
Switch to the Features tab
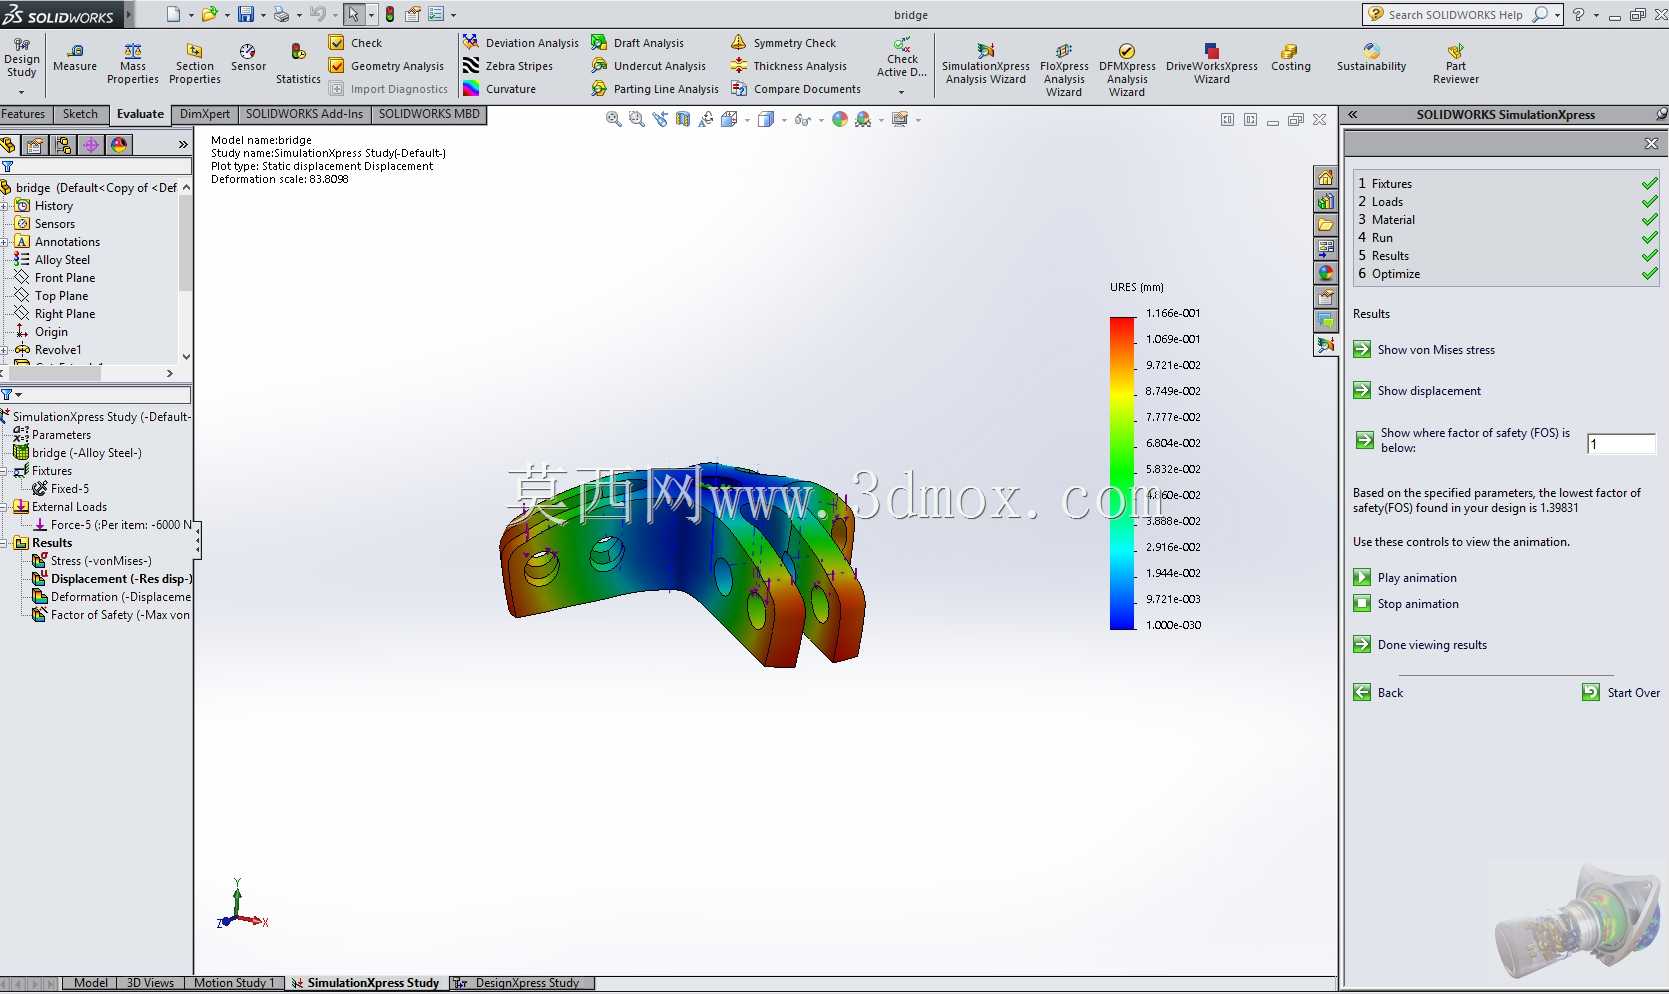pos(23,114)
